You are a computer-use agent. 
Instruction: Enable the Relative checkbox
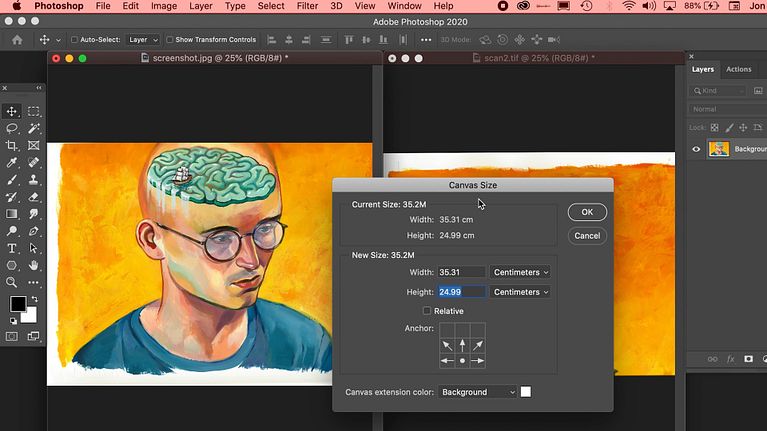pos(427,311)
